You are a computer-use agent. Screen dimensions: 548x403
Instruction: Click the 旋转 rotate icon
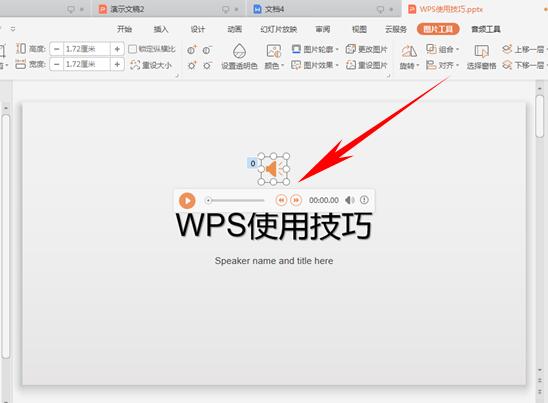tap(409, 51)
